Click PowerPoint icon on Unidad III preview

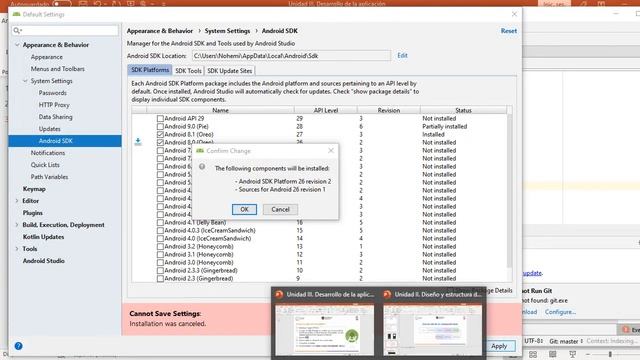(x=279, y=294)
